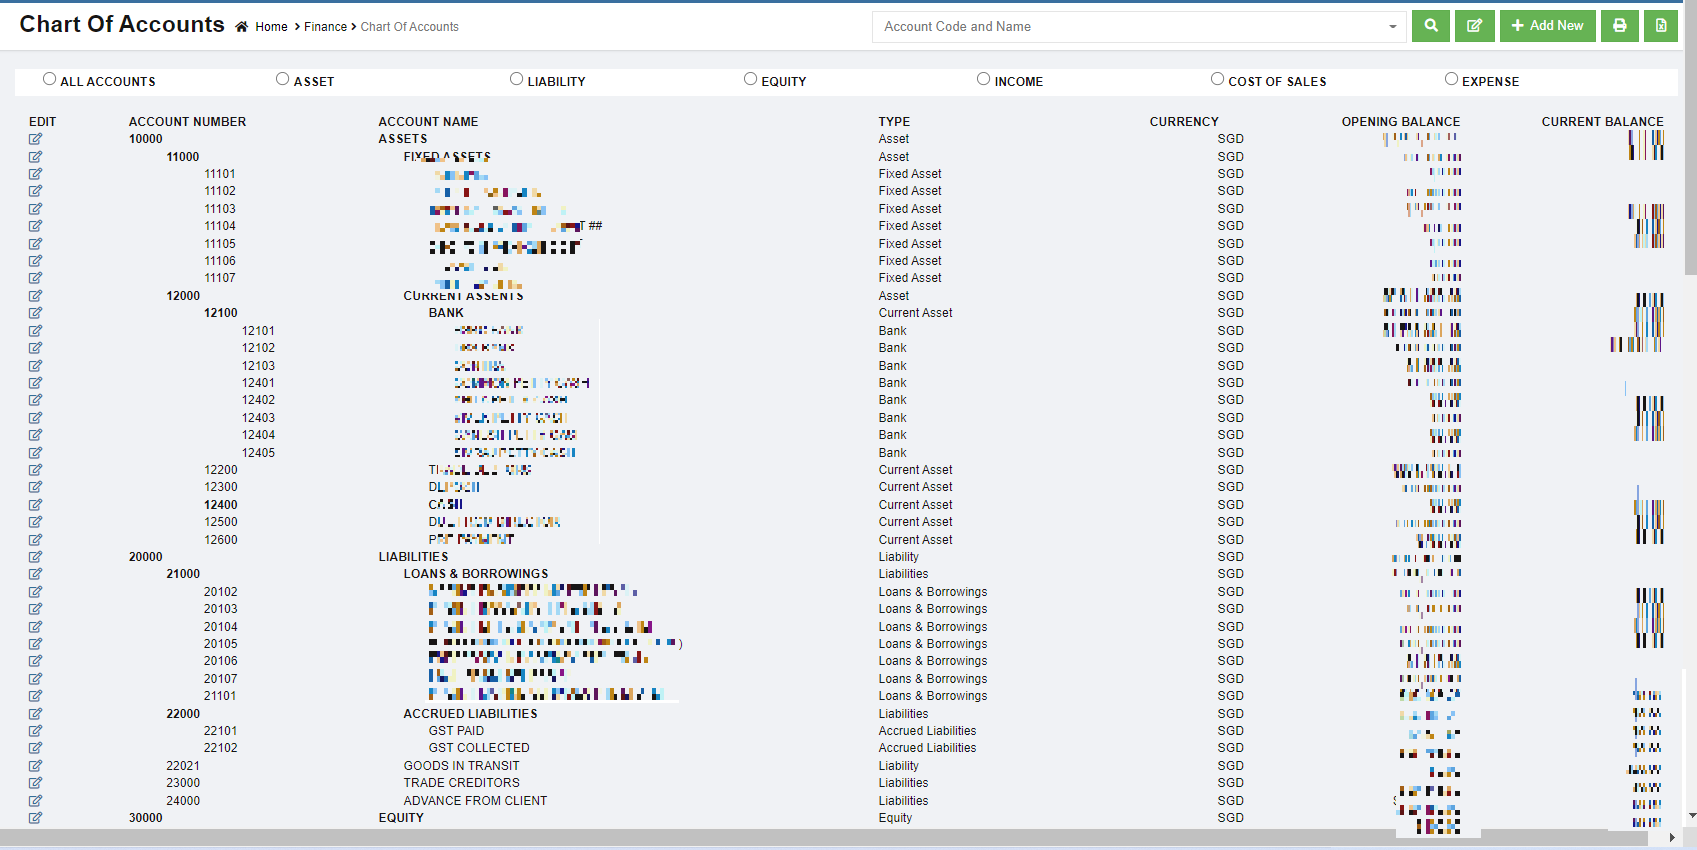This screenshot has width=1697, height=850.
Task: Open edit for TRADE CREDITORS account
Action: [35, 783]
